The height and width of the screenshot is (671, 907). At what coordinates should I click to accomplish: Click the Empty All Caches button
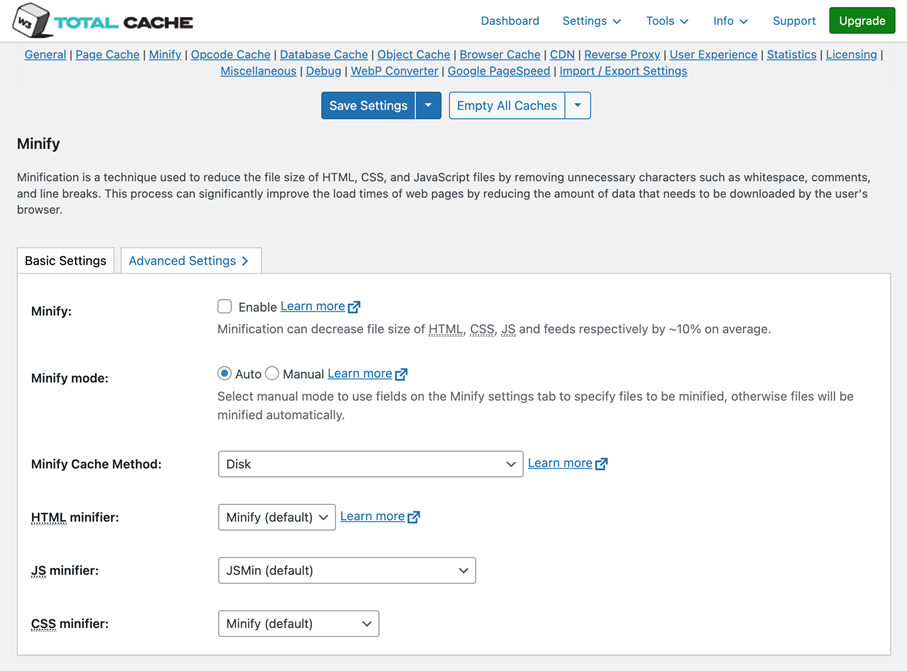click(507, 105)
